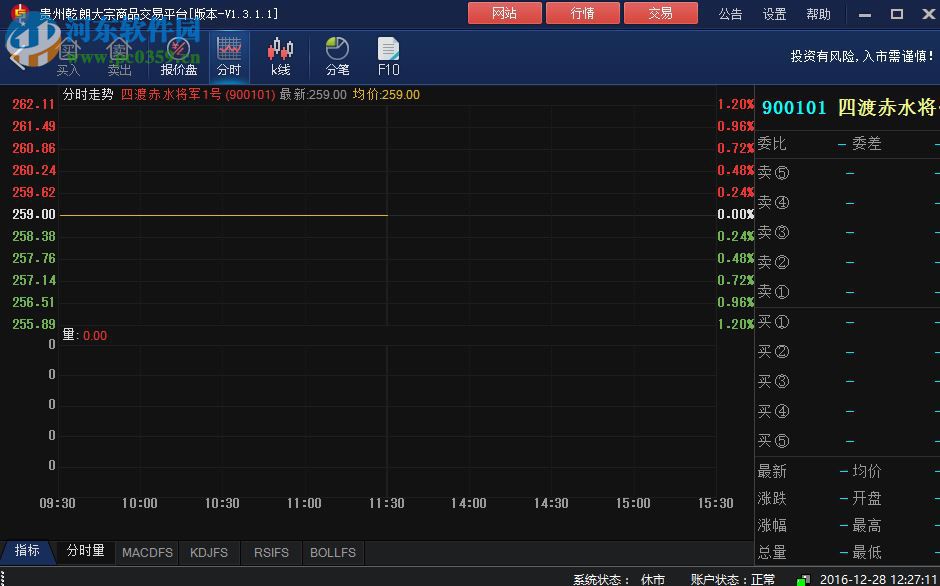
Task: Open the F10 document info icon
Action: pos(388,58)
